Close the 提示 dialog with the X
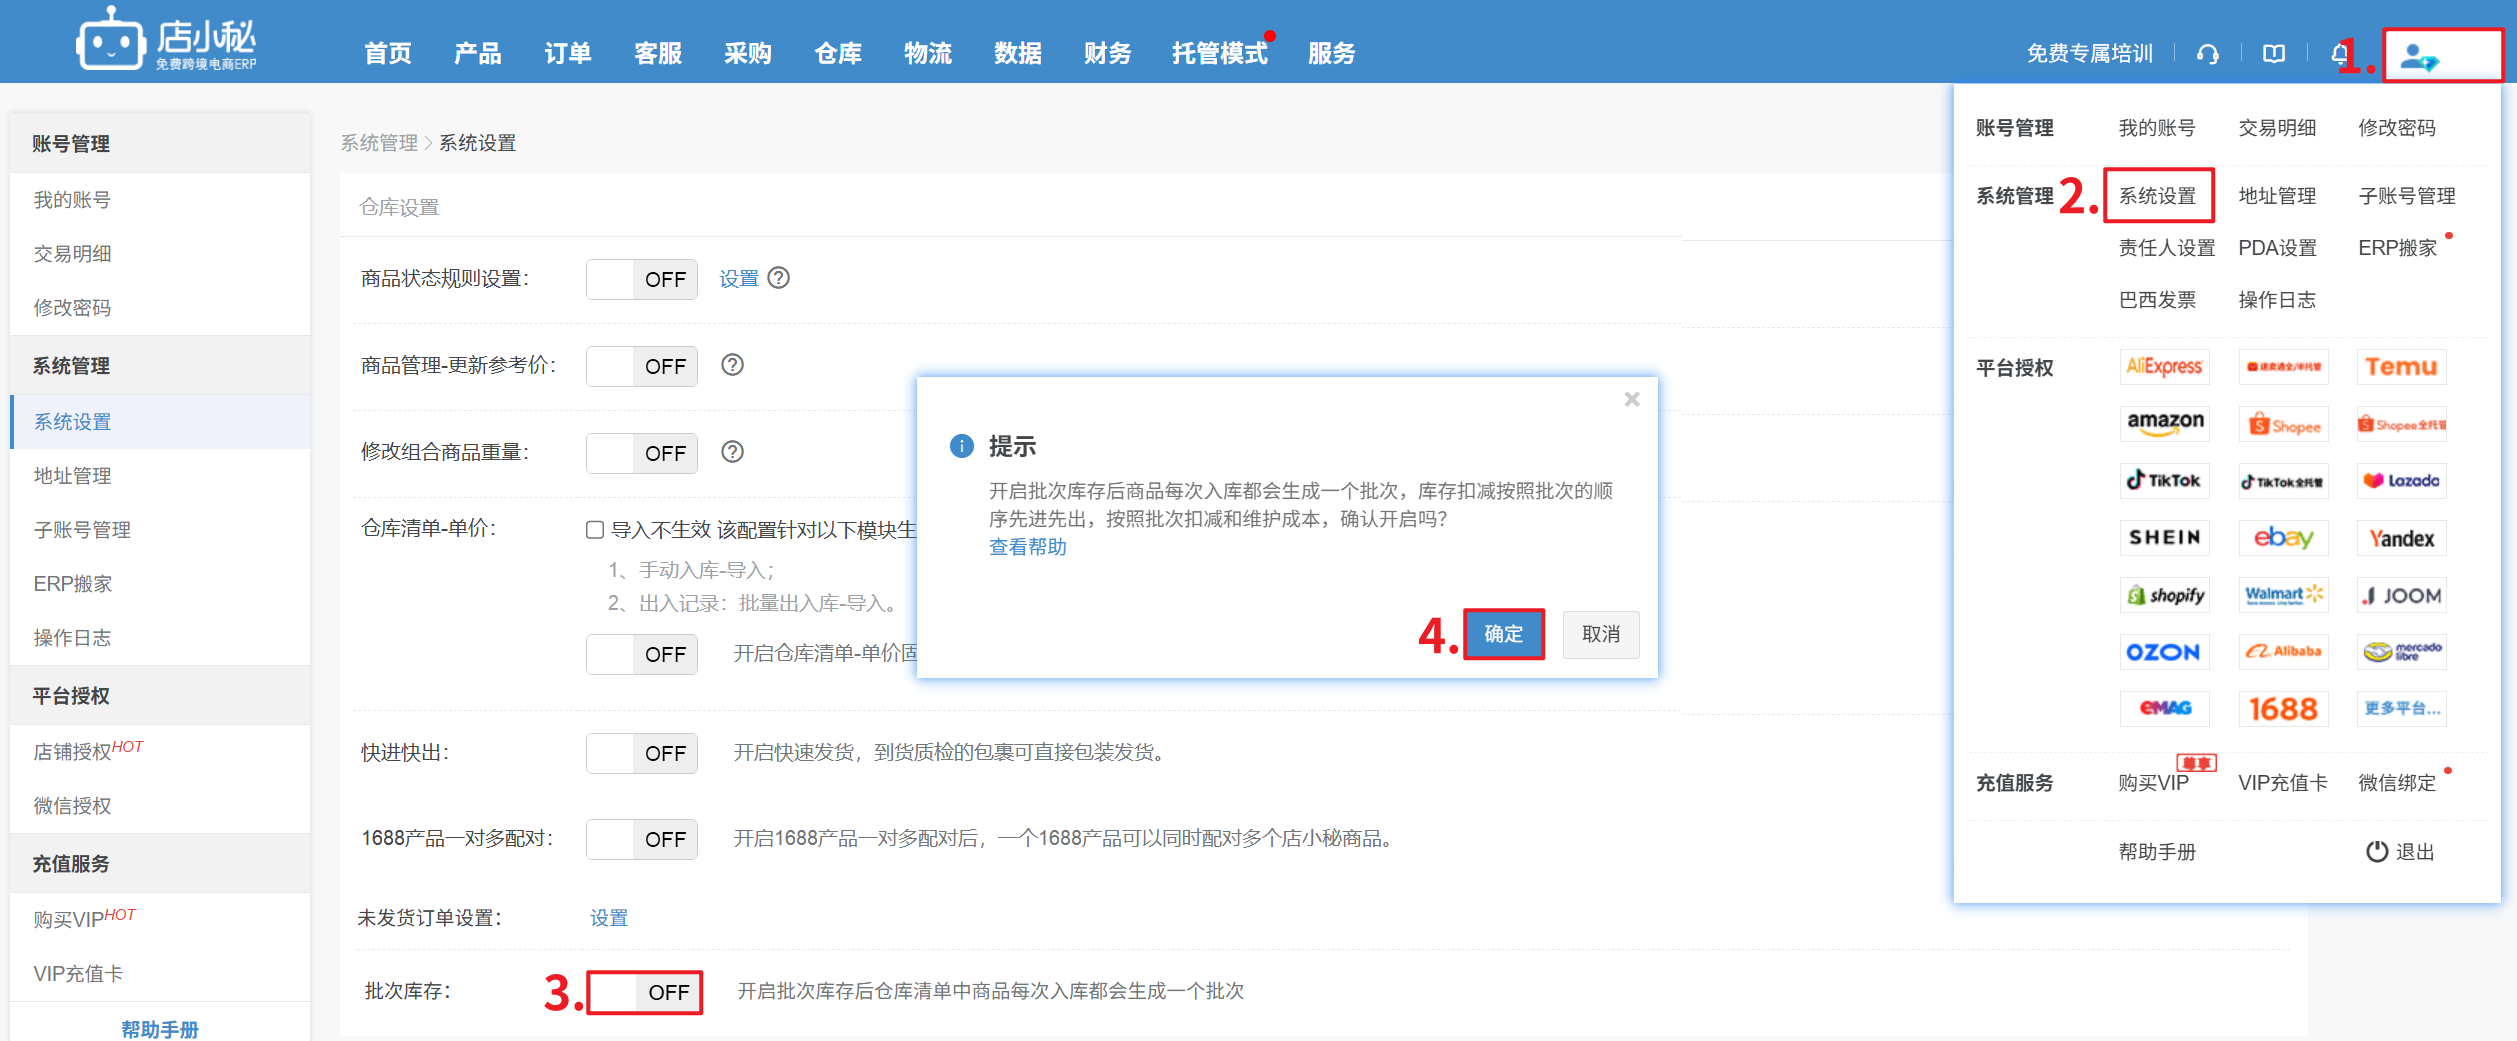The width and height of the screenshot is (2517, 1041). (x=1631, y=400)
